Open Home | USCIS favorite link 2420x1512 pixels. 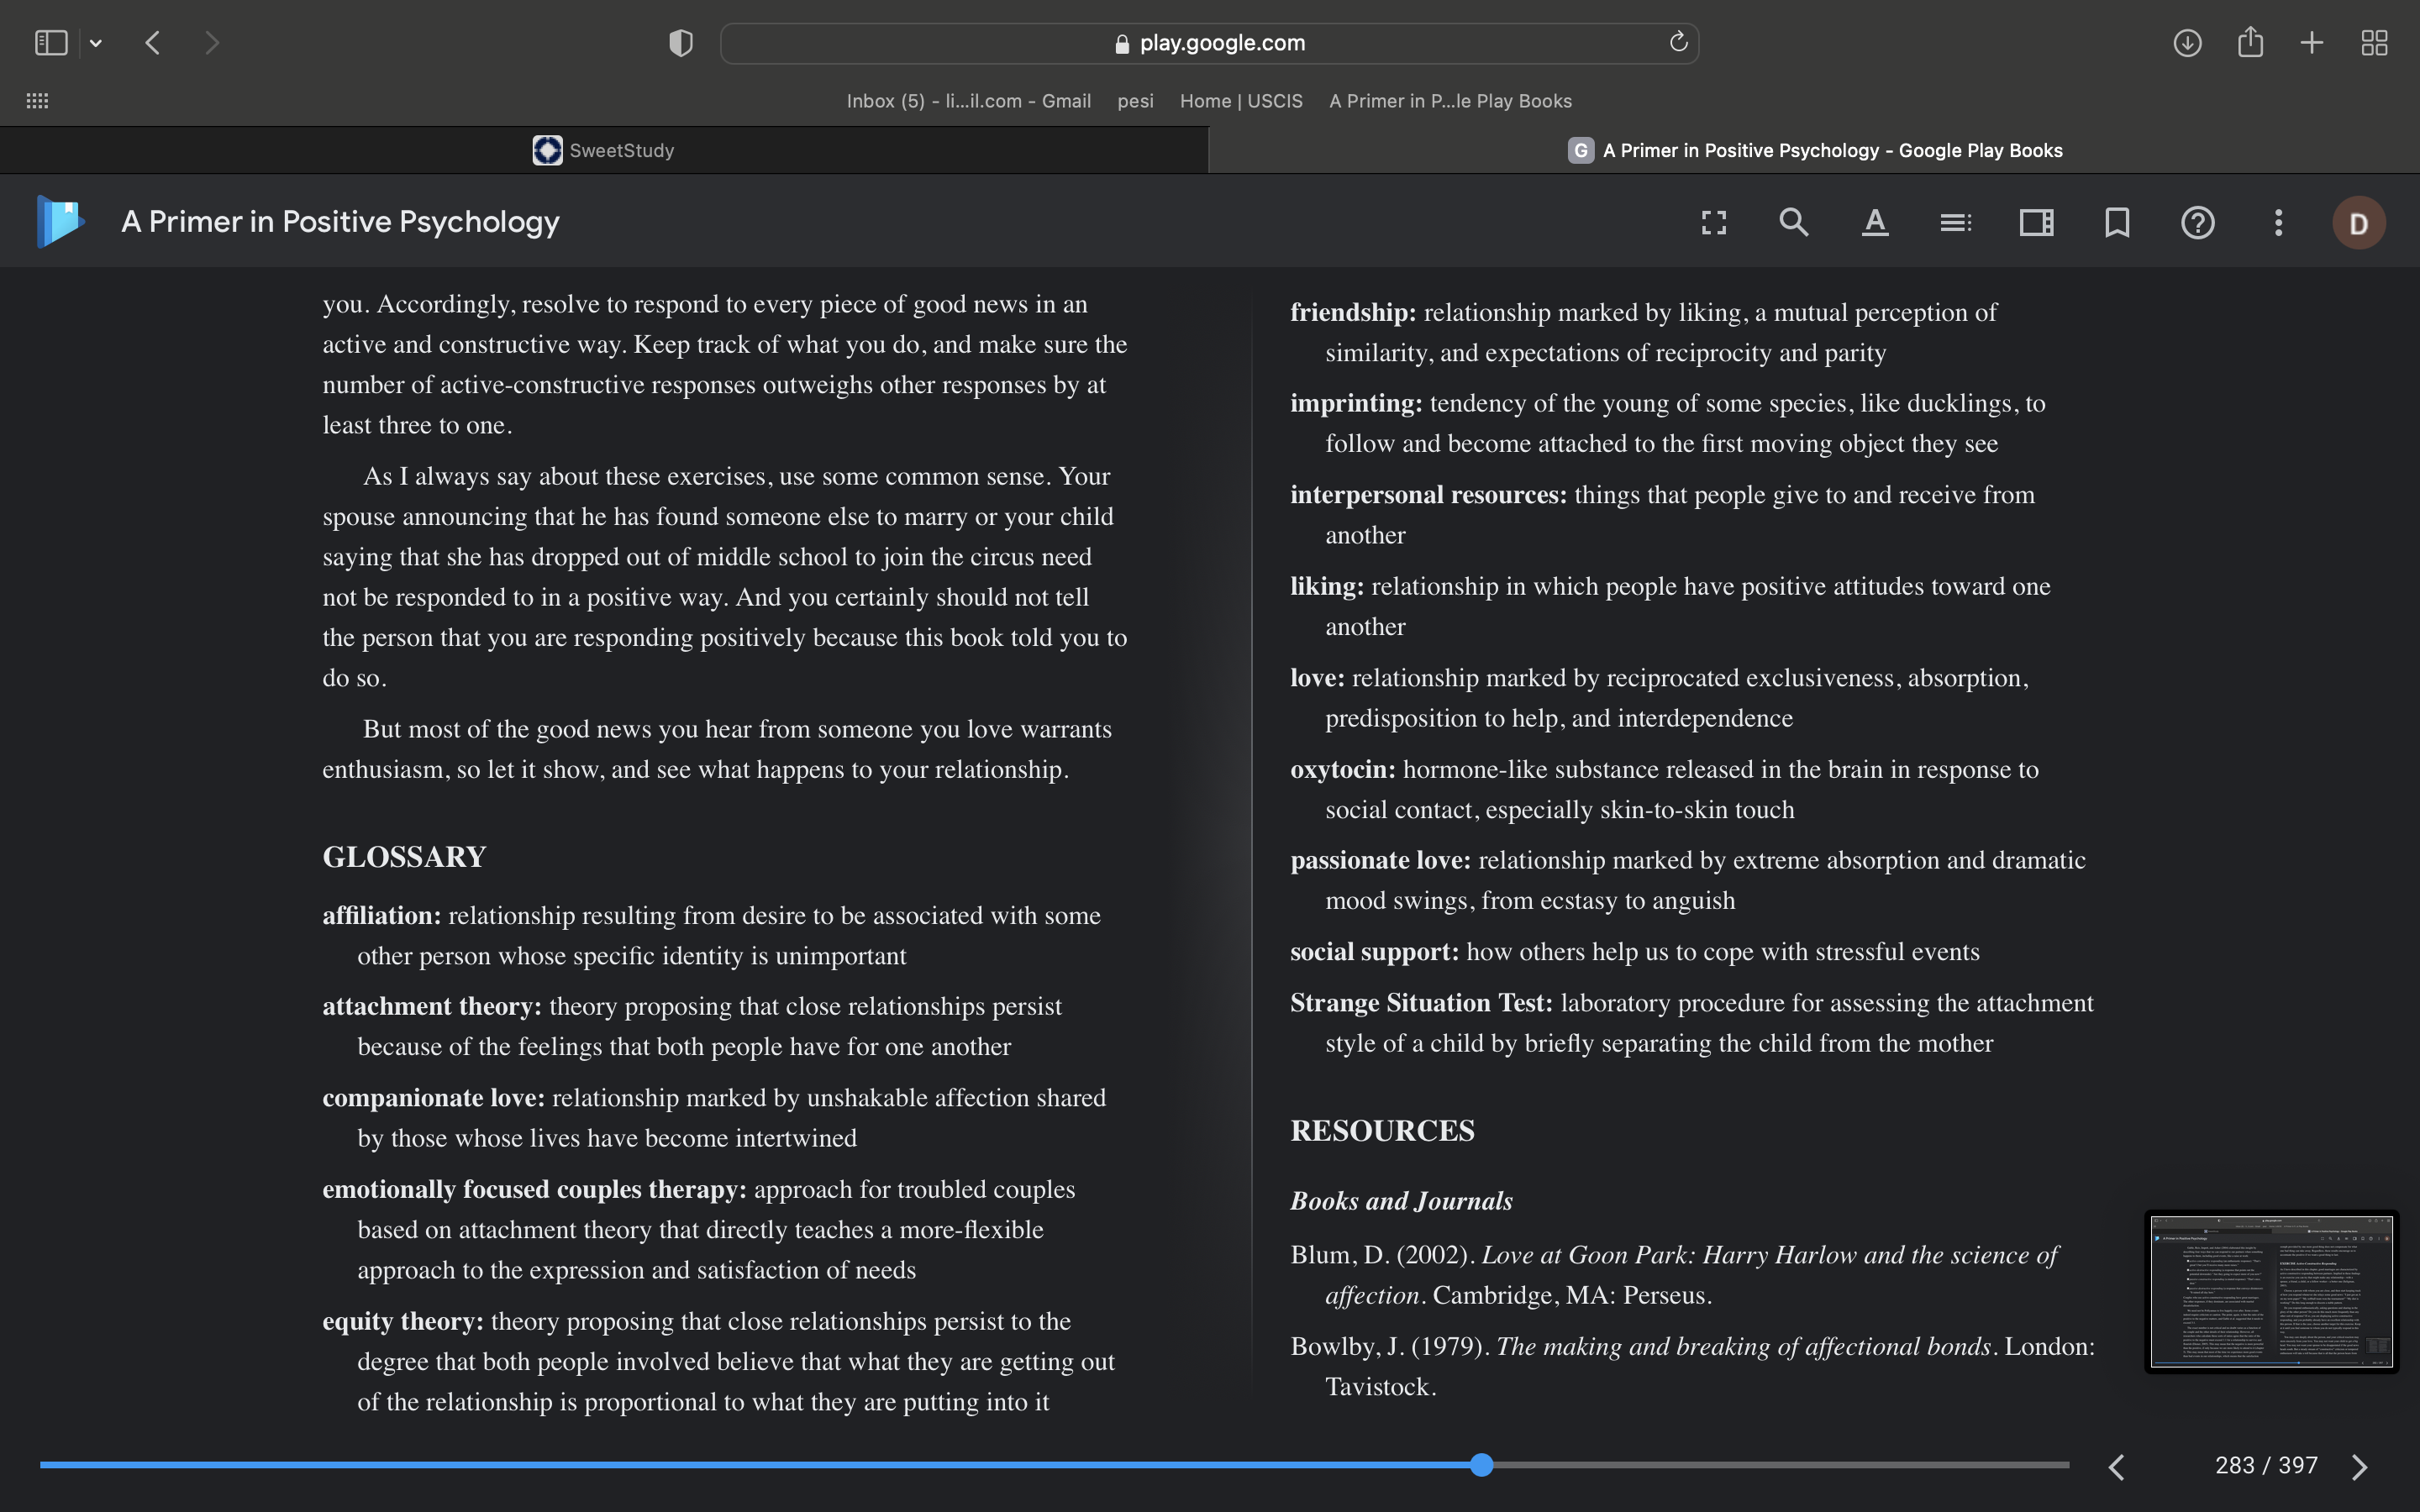coord(1241,101)
